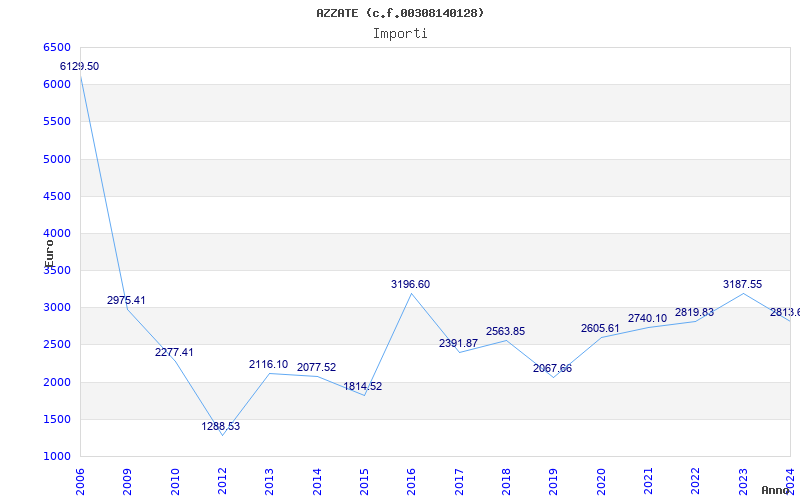Click the 2006 year axis label
Viewport: 800px width, 500px height.
point(80,482)
